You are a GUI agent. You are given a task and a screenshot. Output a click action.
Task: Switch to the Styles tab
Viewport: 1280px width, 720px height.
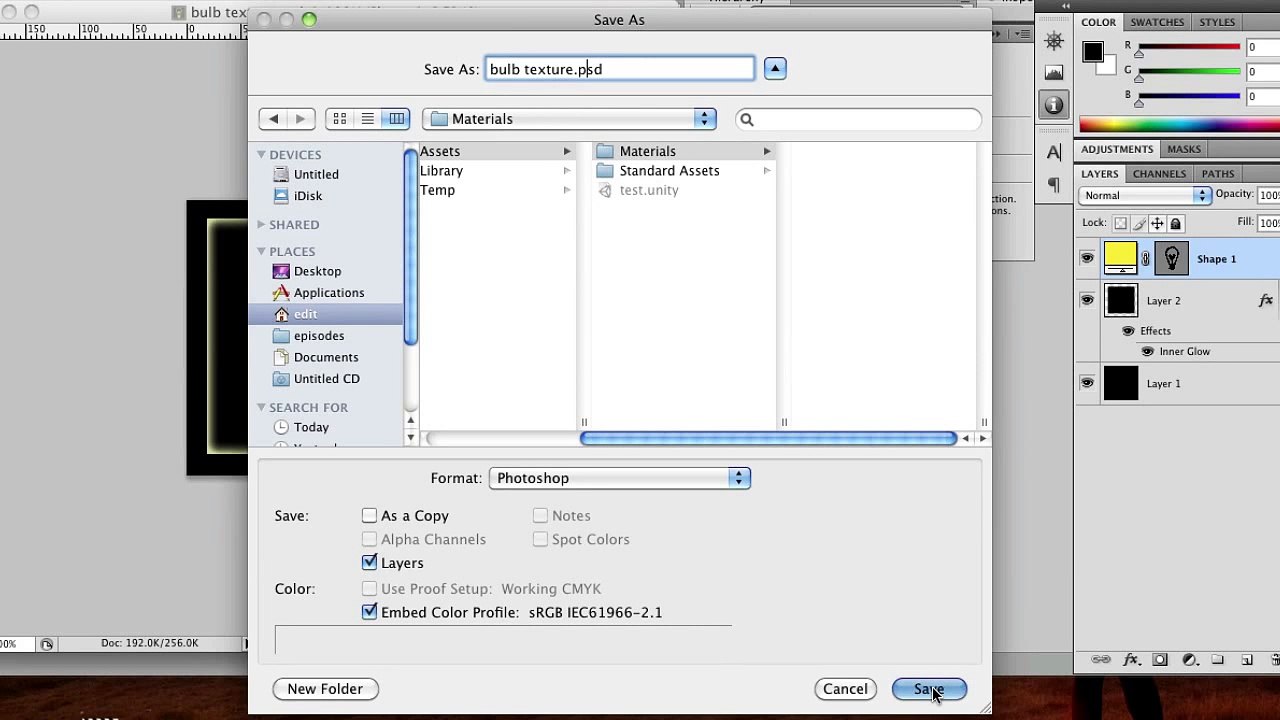coord(1217,22)
